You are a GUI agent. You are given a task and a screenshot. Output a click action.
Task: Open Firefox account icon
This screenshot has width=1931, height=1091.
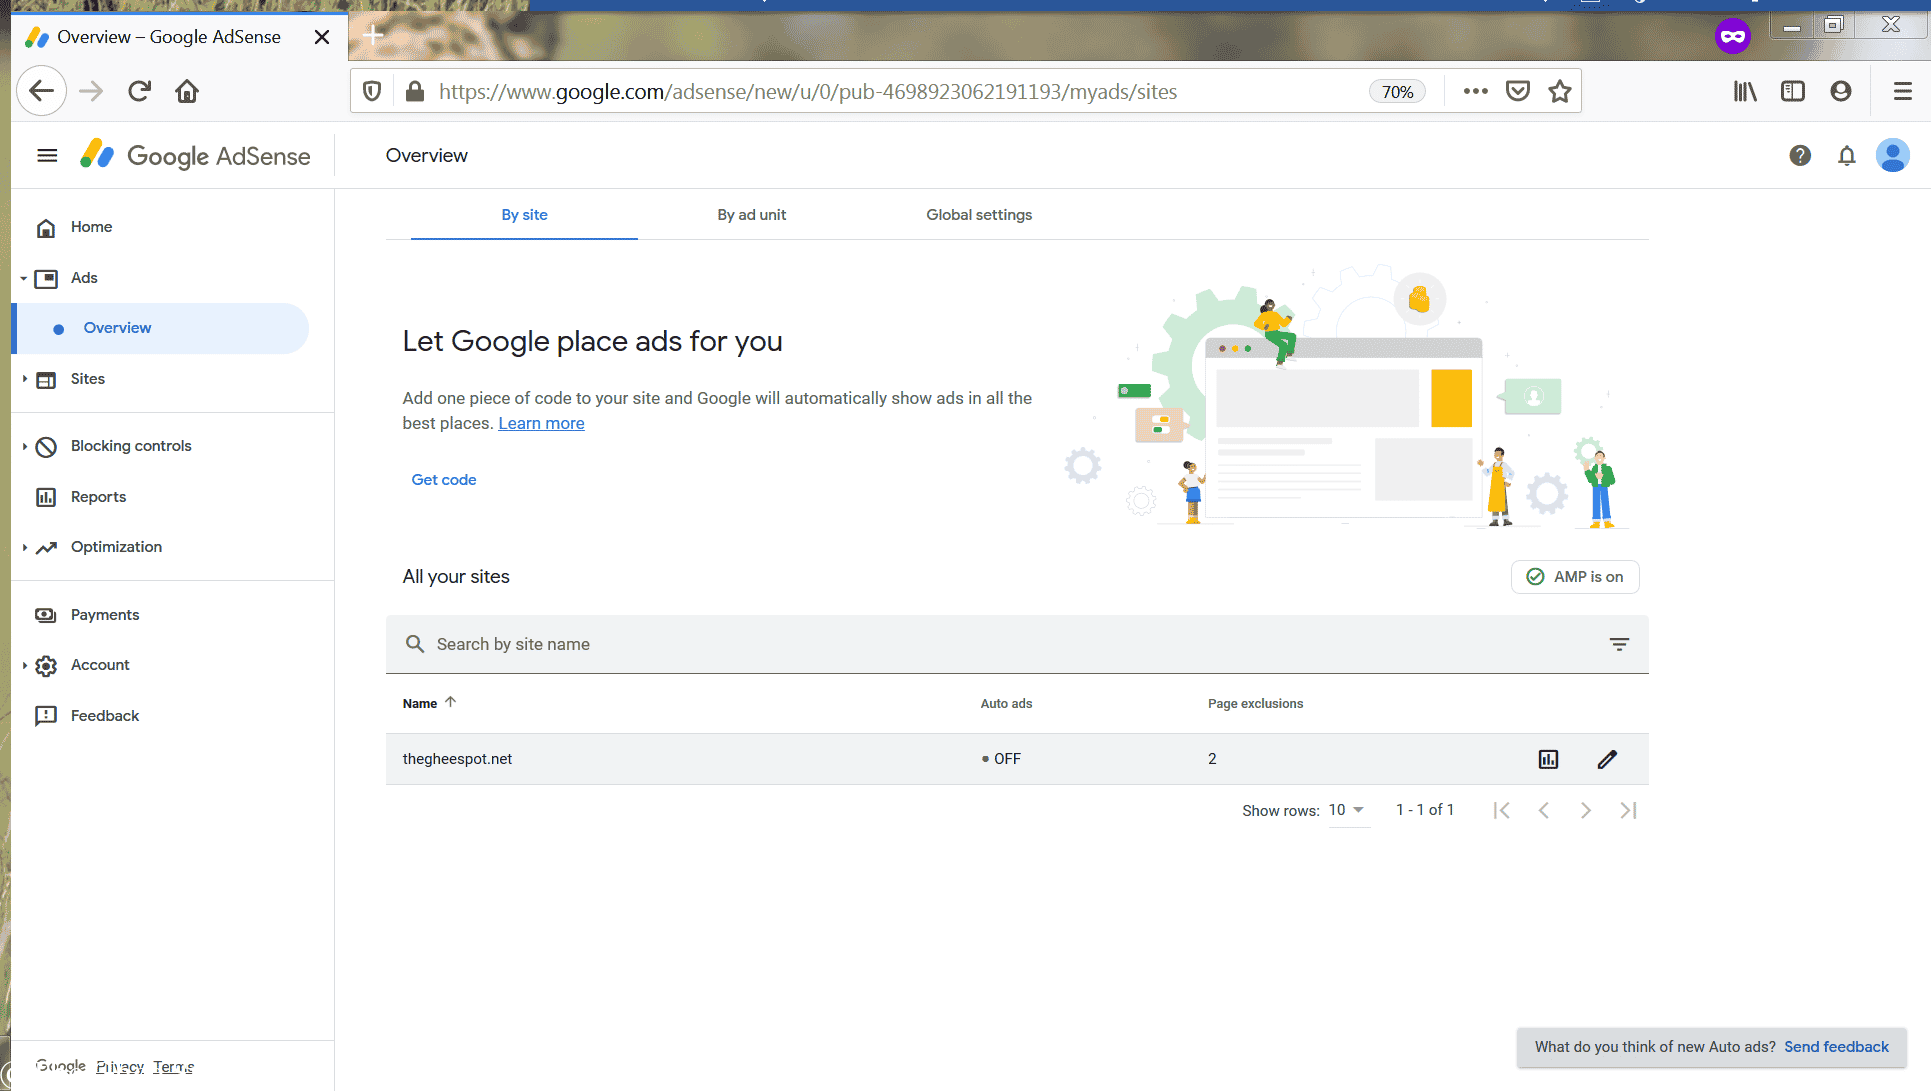coord(1841,91)
